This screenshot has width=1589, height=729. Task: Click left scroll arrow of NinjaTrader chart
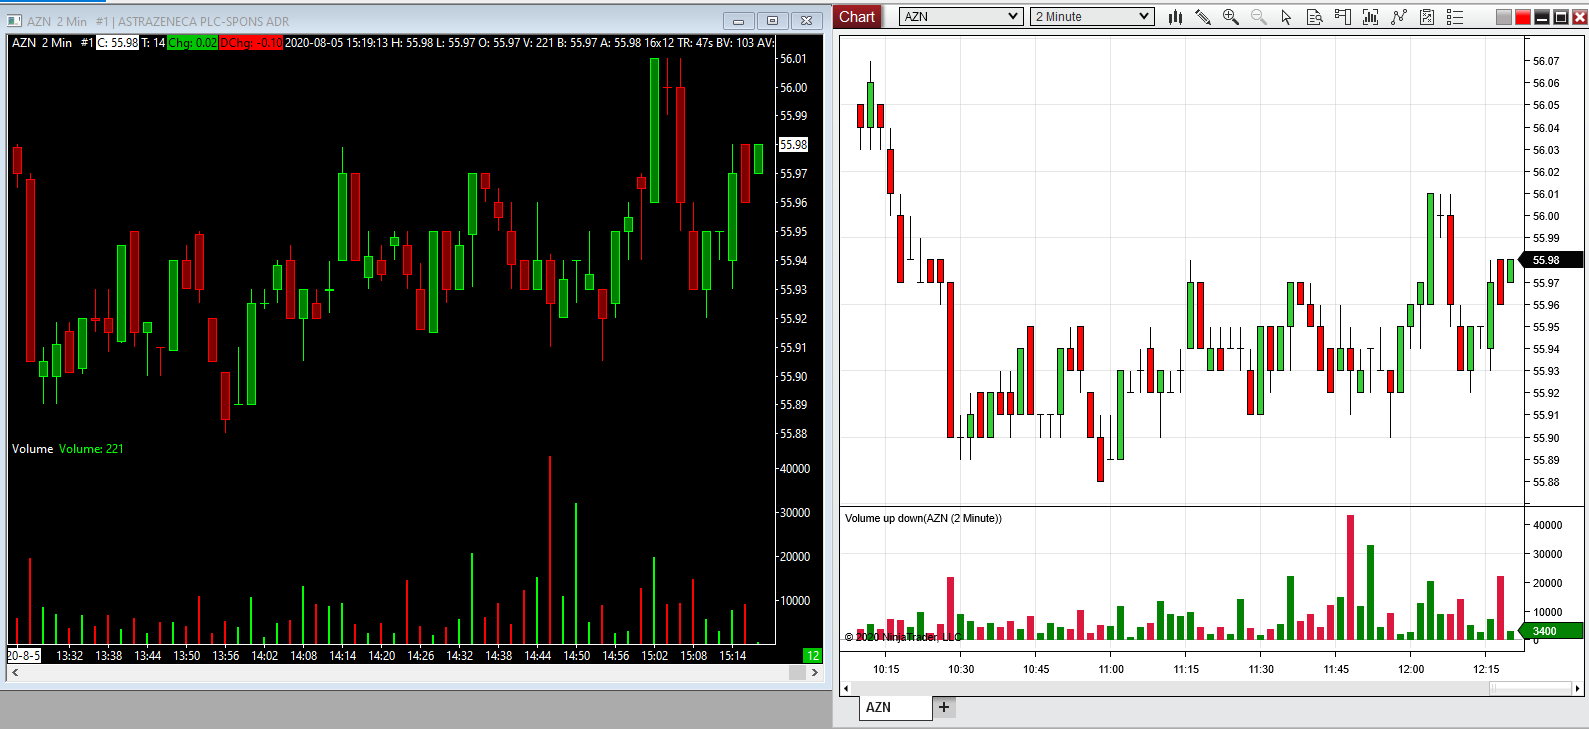pyautogui.click(x=846, y=688)
